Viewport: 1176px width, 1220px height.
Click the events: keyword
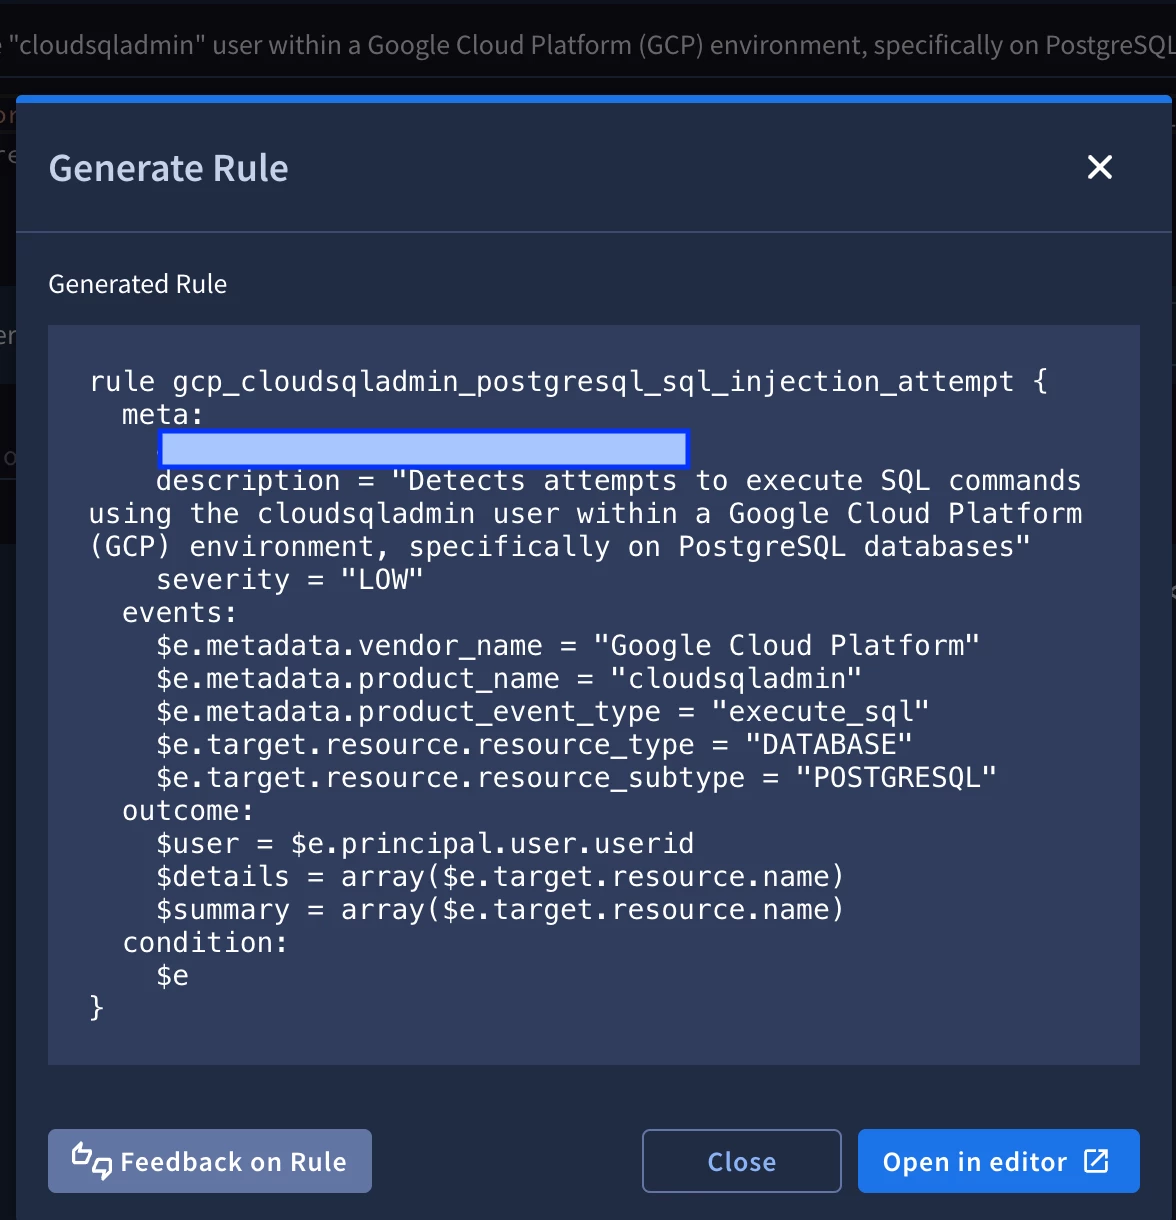click(179, 613)
